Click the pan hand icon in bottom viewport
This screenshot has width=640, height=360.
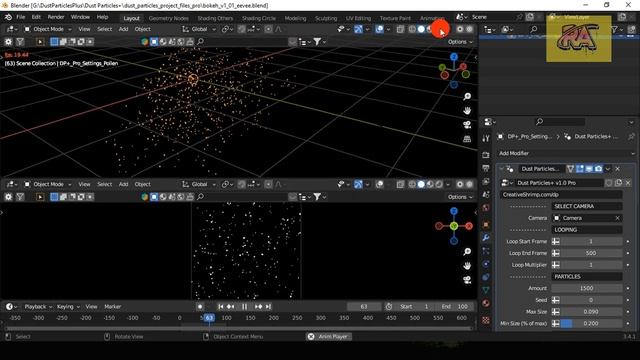pyautogui.click(x=467, y=266)
